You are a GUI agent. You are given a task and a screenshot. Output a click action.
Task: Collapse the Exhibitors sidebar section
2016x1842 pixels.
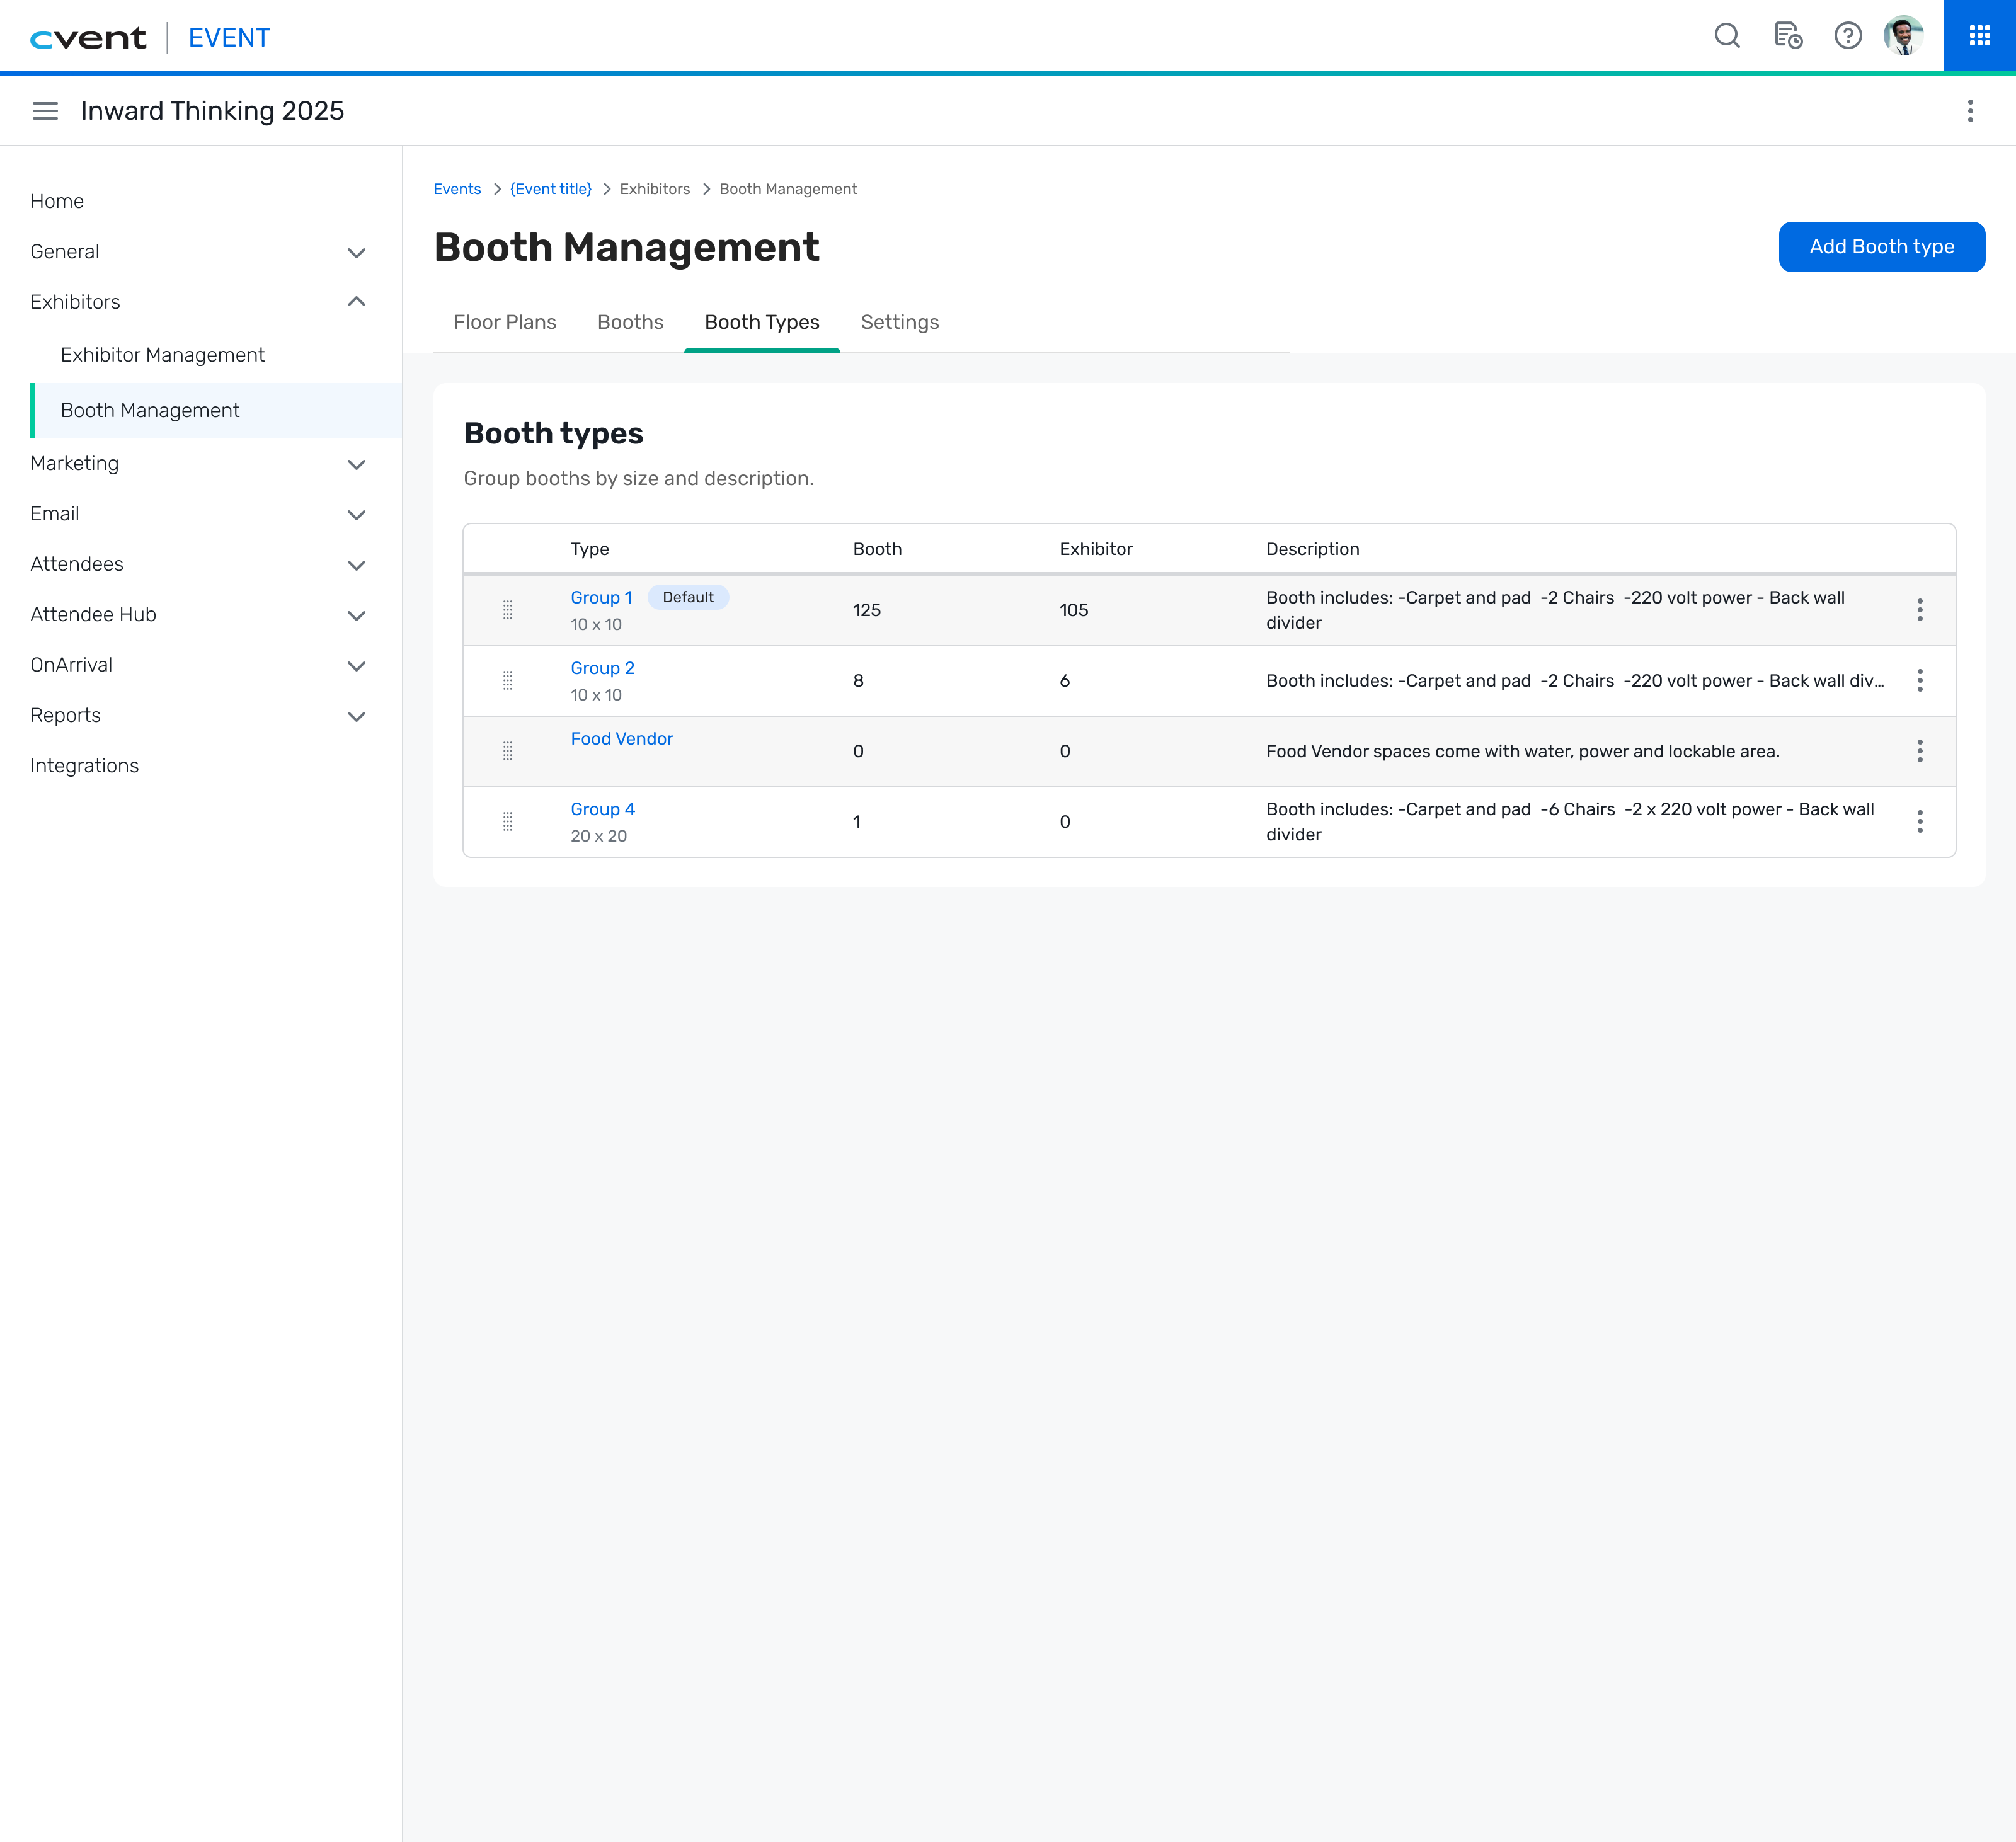pyautogui.click(x=356, y=302)
